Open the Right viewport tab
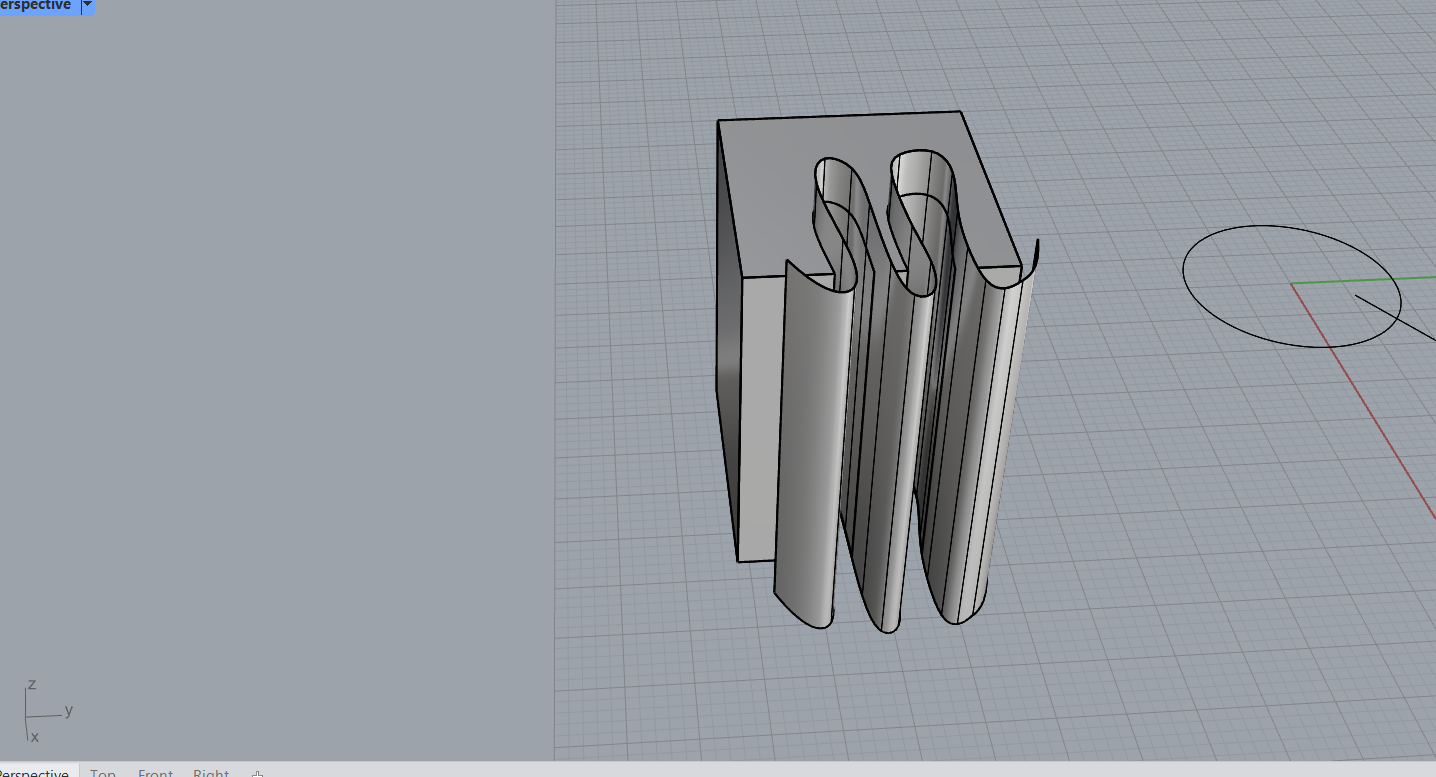This screenshot has width=1436, height=777. point(211,773)
